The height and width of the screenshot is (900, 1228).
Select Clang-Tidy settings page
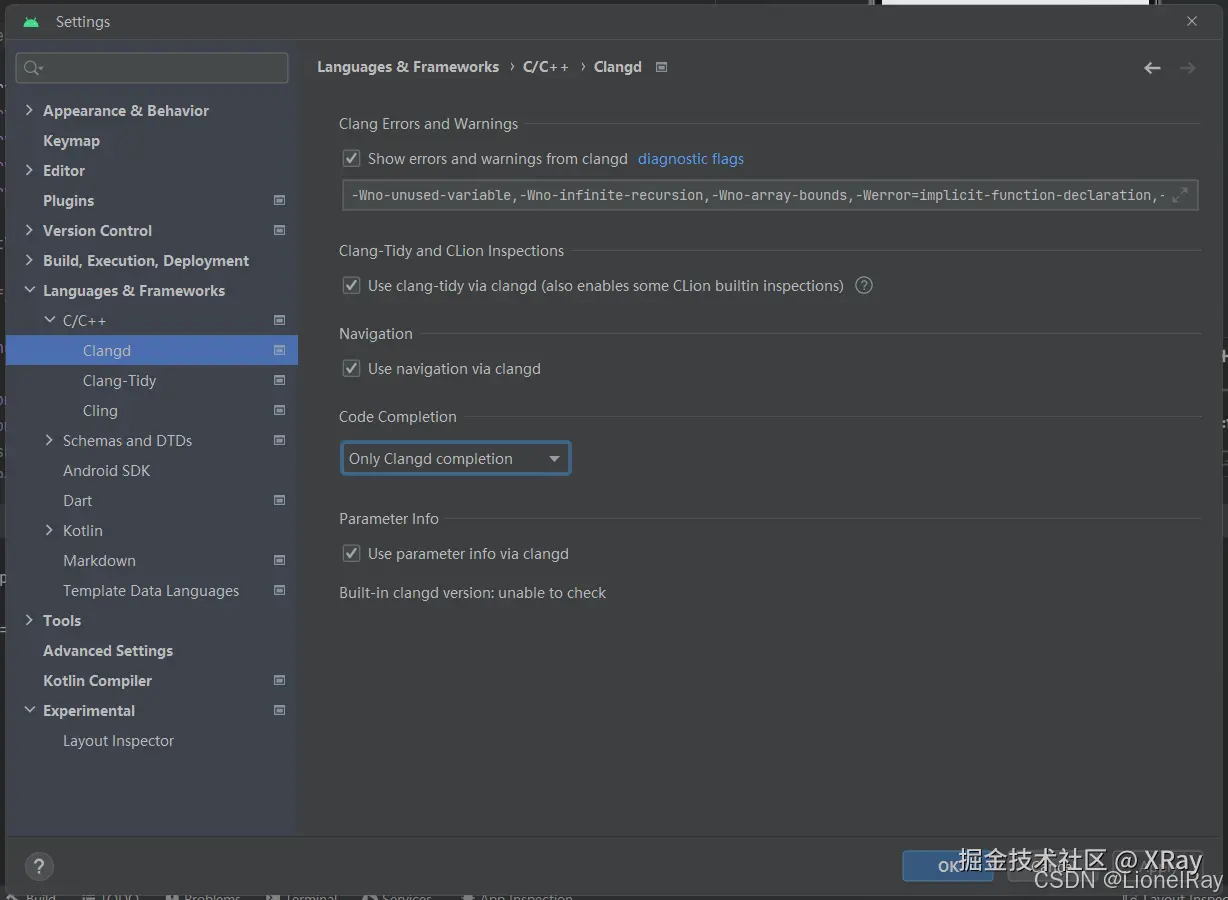pyautogui.click(x=119, y=380)
